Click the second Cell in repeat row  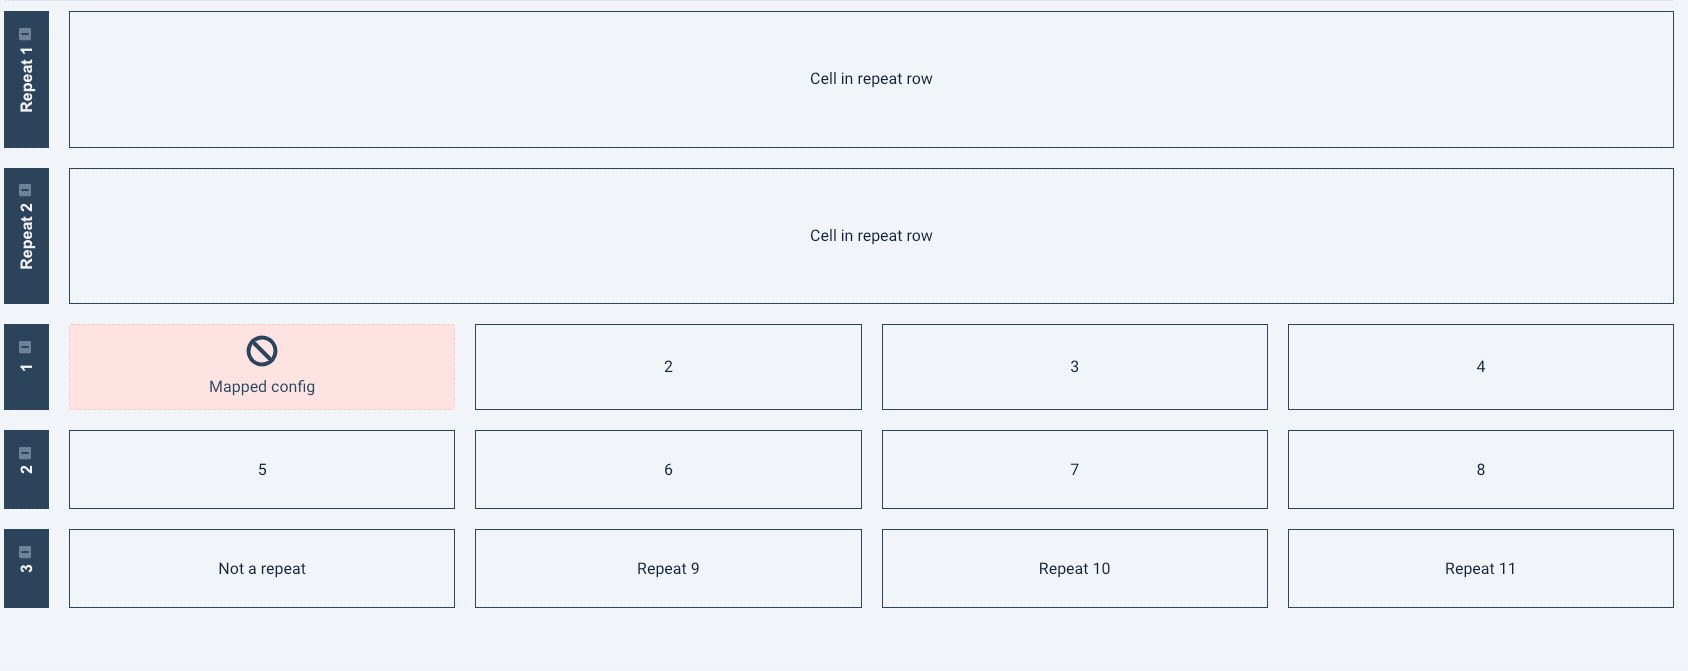click(x=870, y=236)
